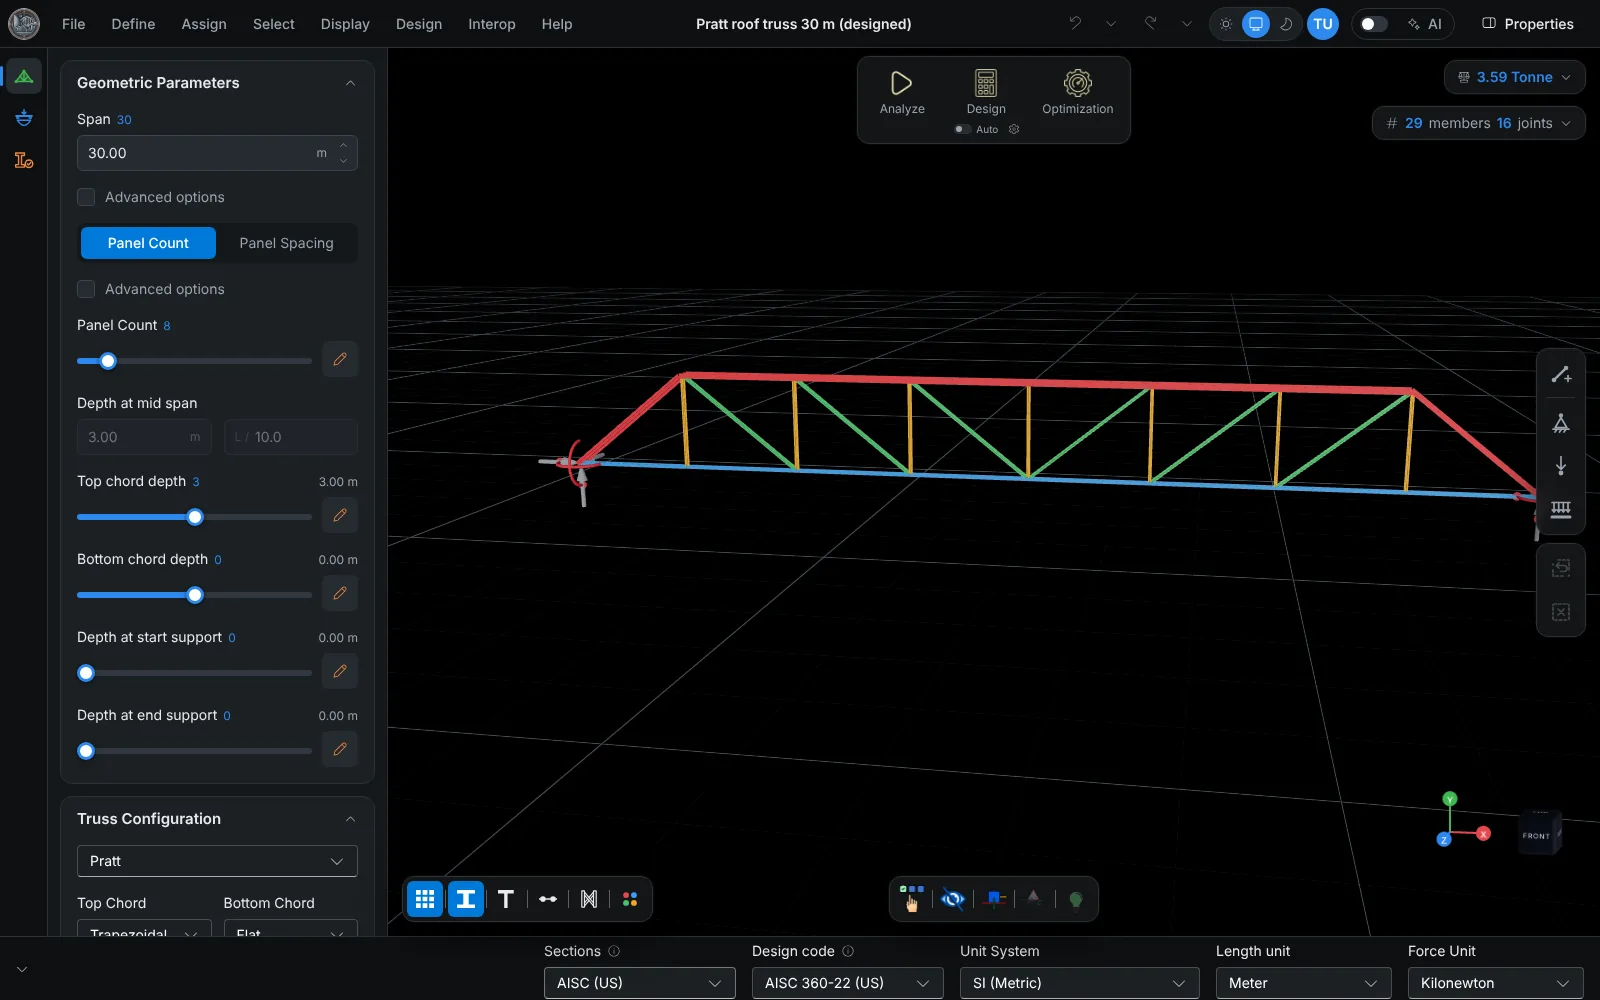Click the grid display icon
The width and height of the screenshot is (1600, 1000).
pyautogui.click(x=425, y=899)
